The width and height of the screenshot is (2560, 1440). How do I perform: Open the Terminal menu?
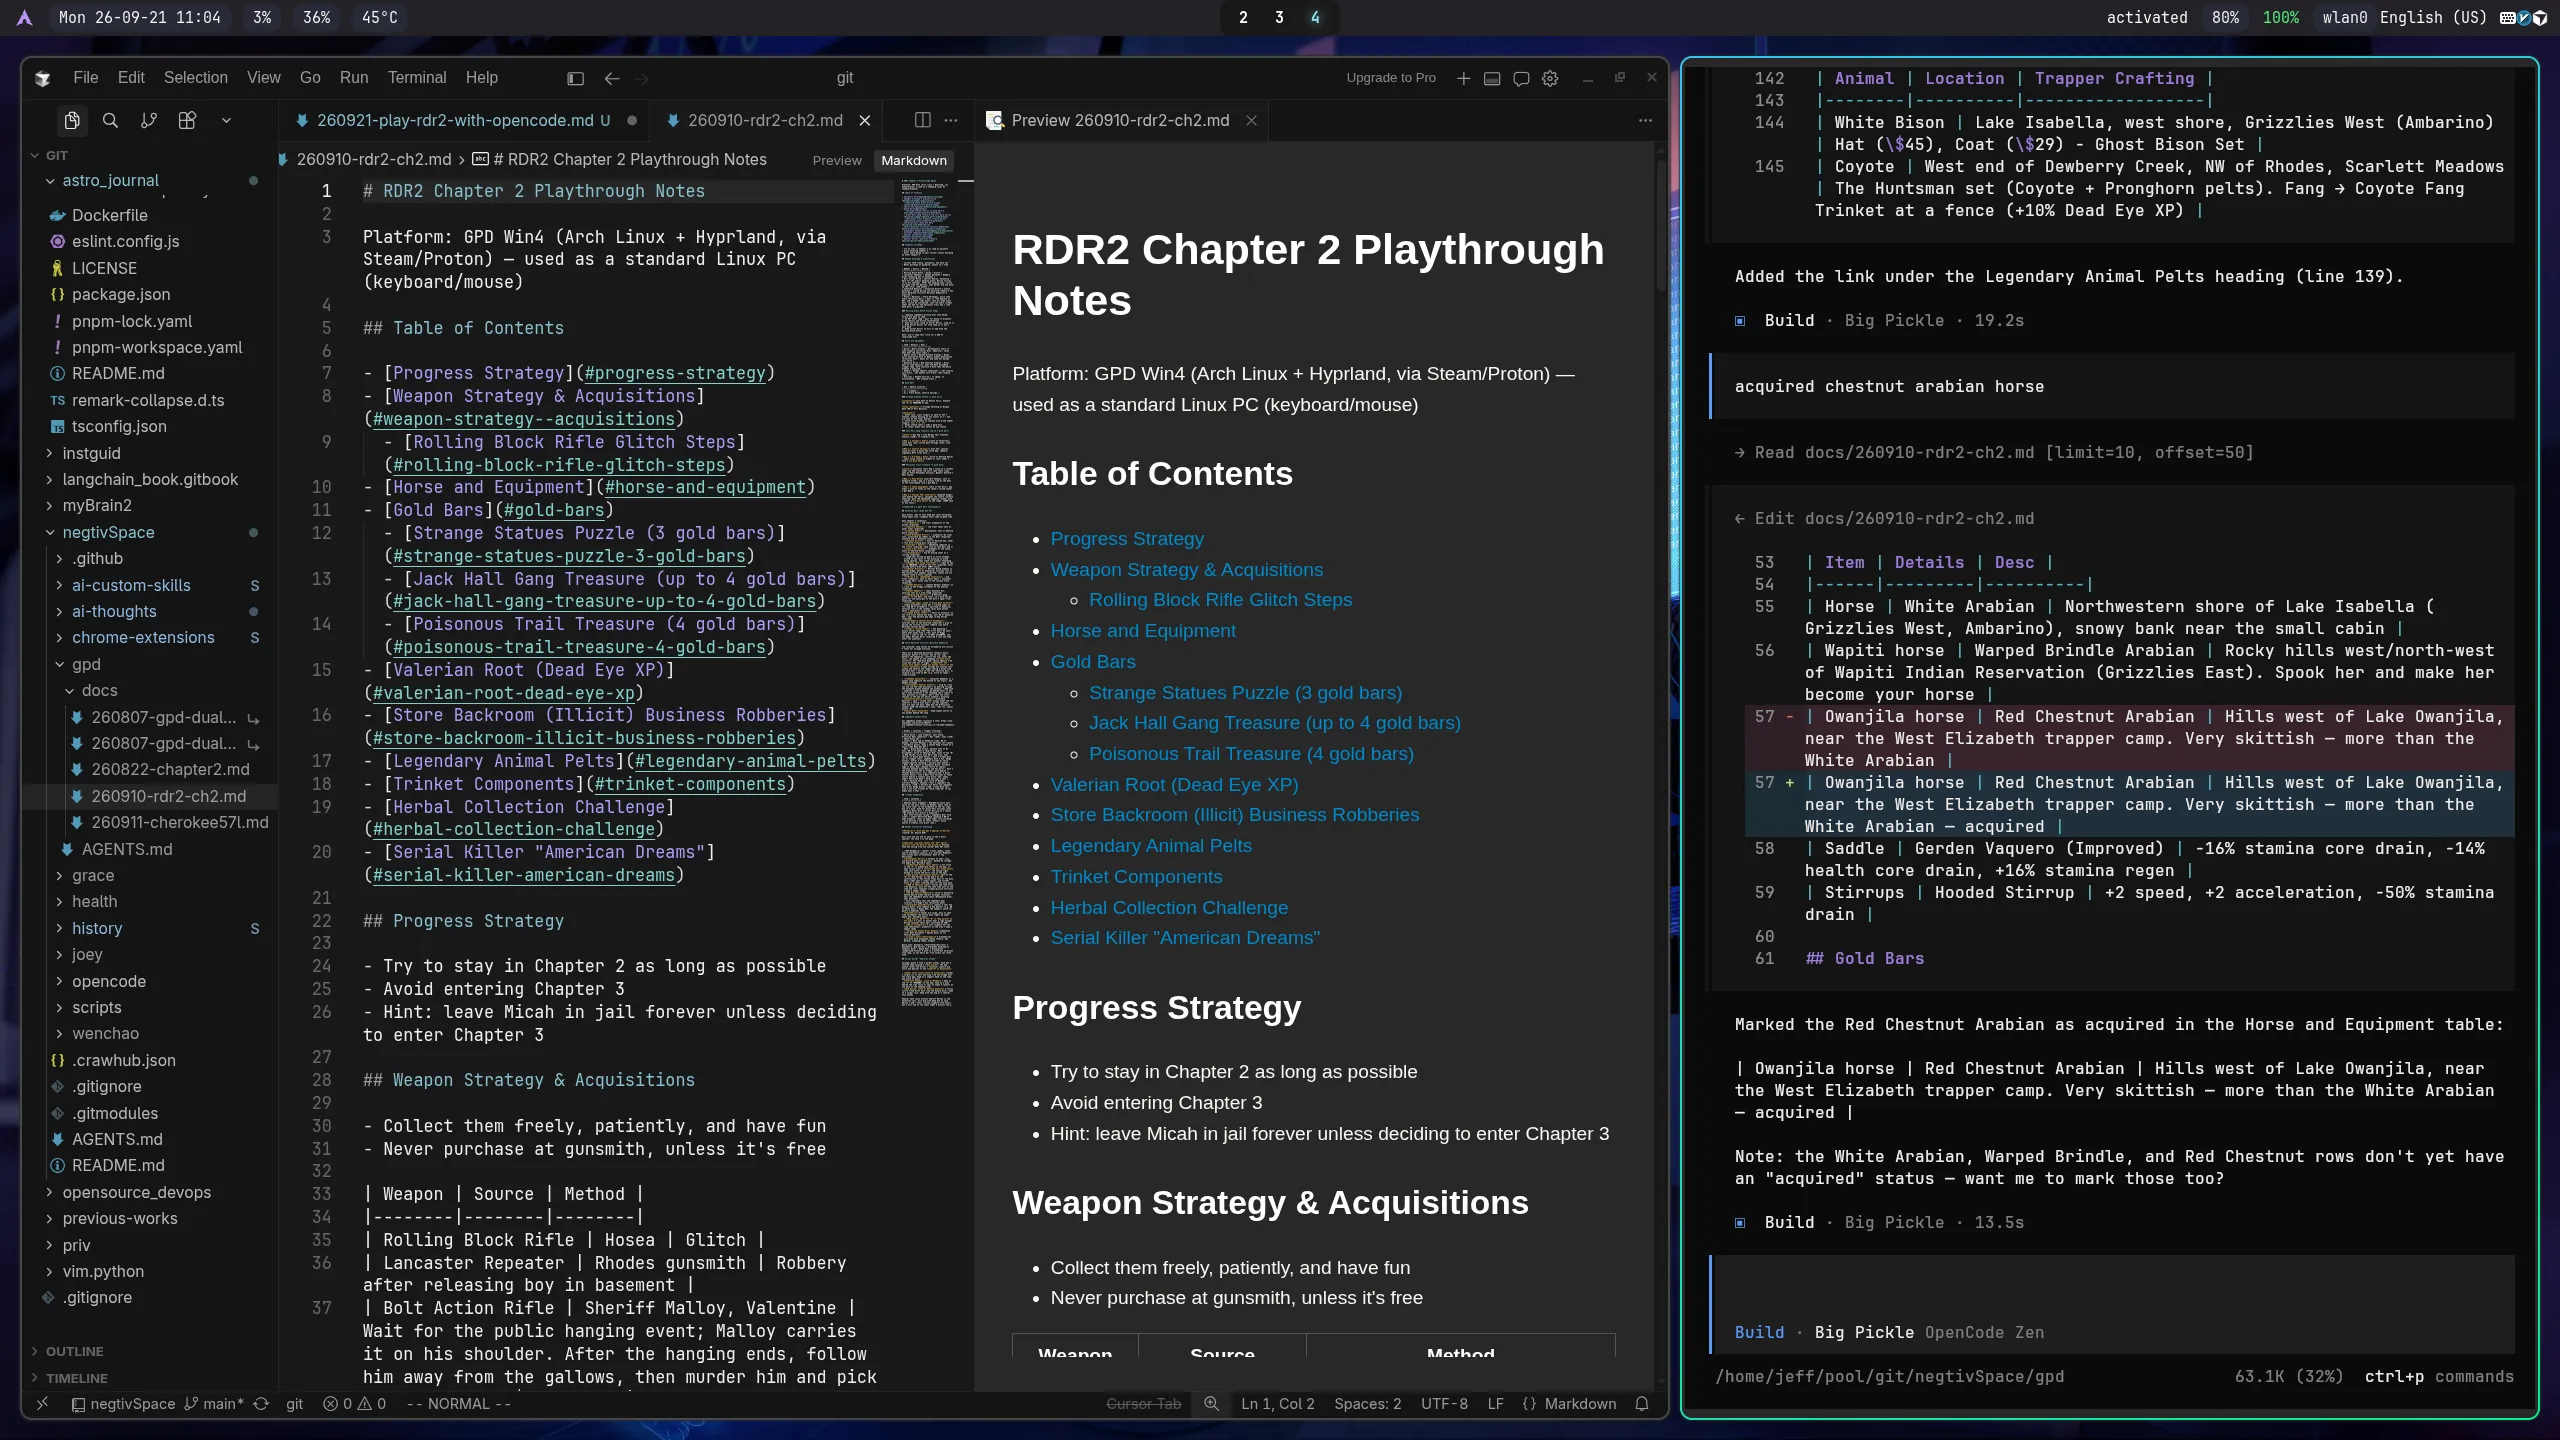point(417,78)
